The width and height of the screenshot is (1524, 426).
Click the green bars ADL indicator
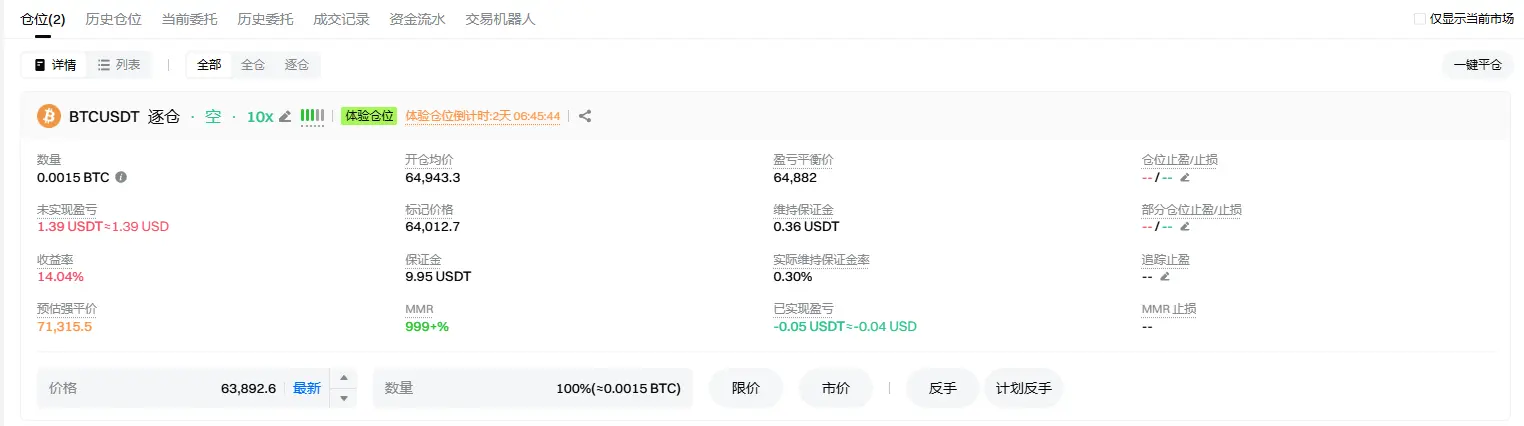click(312, 116)
